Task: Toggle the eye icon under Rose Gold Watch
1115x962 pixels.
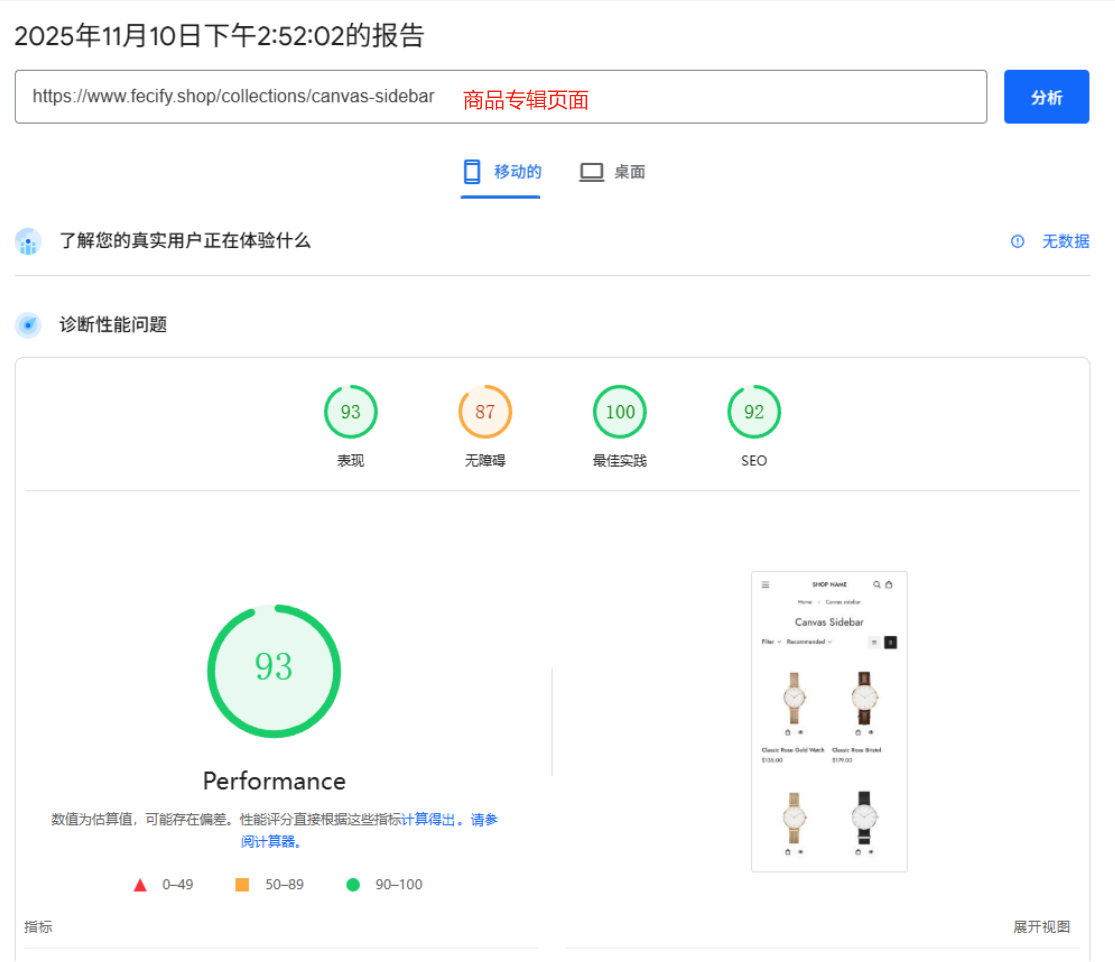Action: pyautogui.click(x=800, y=732)
